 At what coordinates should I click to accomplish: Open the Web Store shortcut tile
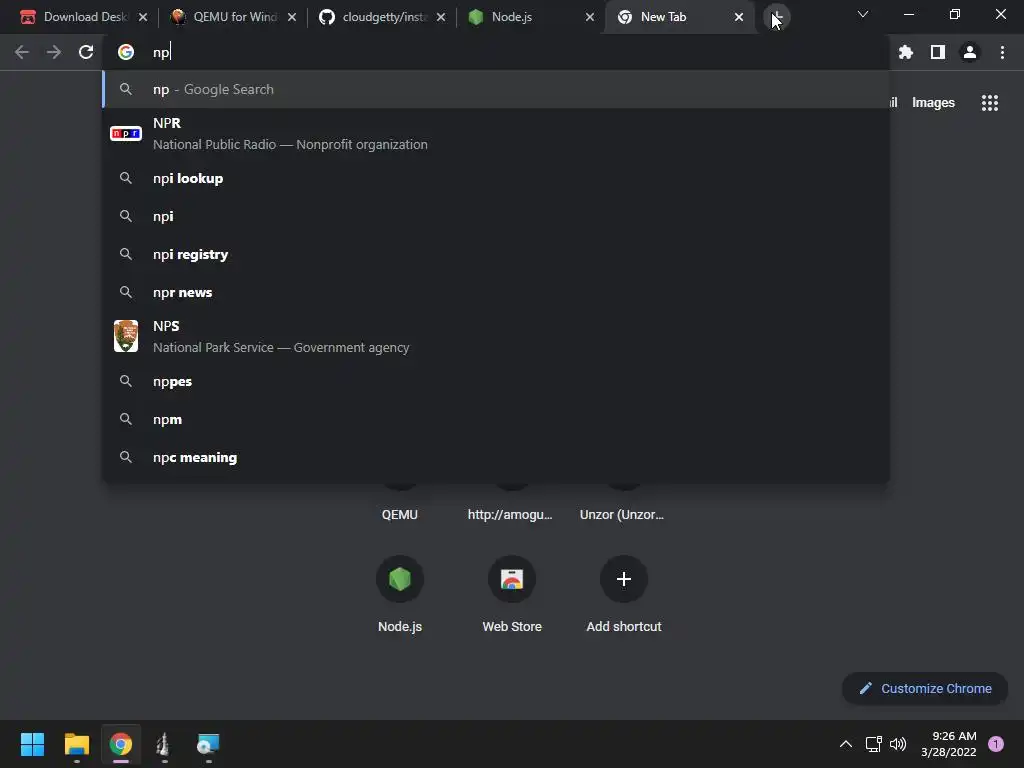512,579
